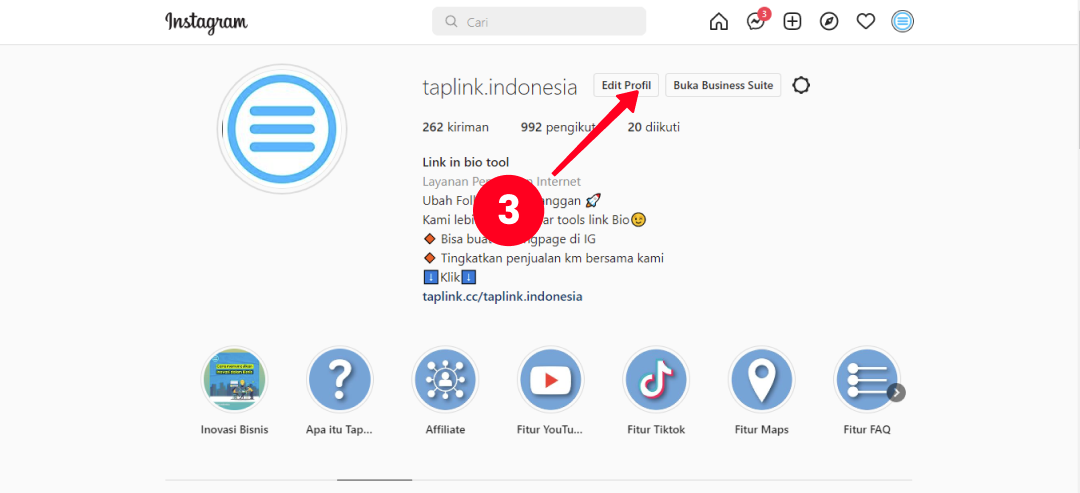Create a new post with plus icon
This screenshot has height=493, width=1080.
pyautogui.click(x=793, y=22)
